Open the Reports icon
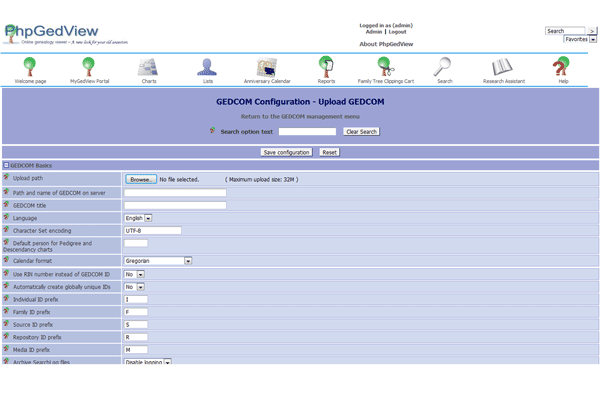The height and width of the screenshot is (400, 600). 326,67
